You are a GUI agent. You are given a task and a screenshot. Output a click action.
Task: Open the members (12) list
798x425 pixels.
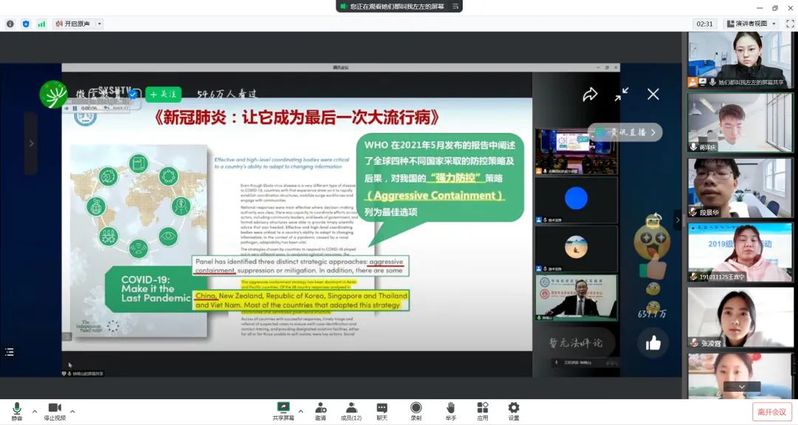[x=351, y=409]
